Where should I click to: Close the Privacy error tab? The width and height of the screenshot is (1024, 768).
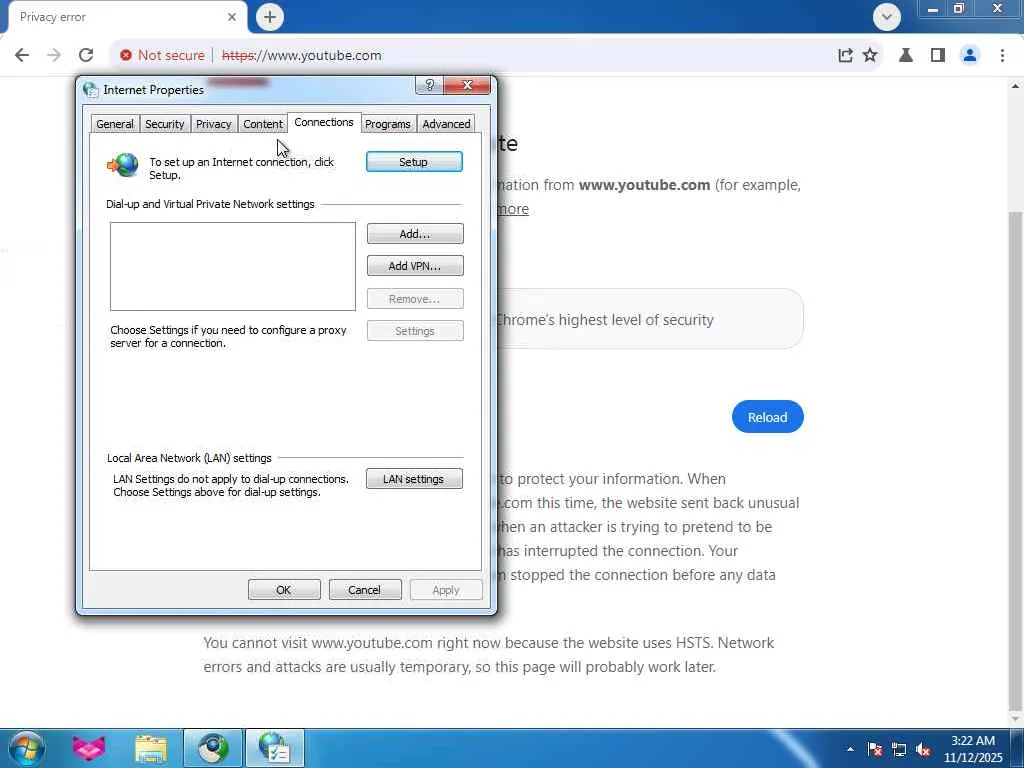click(x=232, y=17)
